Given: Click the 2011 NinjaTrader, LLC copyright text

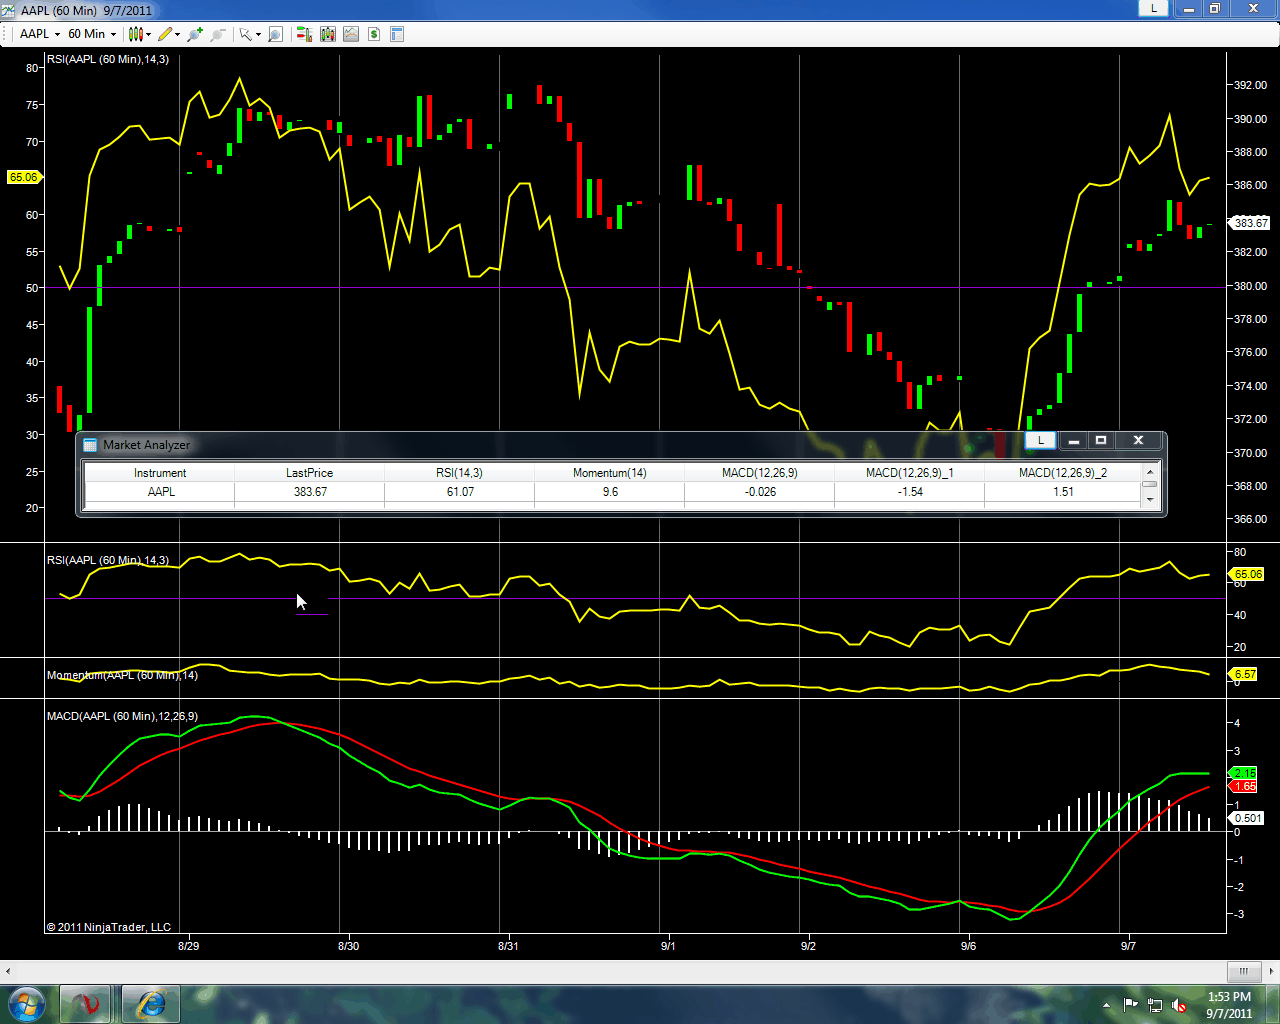Looking at the screenshot, I should pos(108,927).
